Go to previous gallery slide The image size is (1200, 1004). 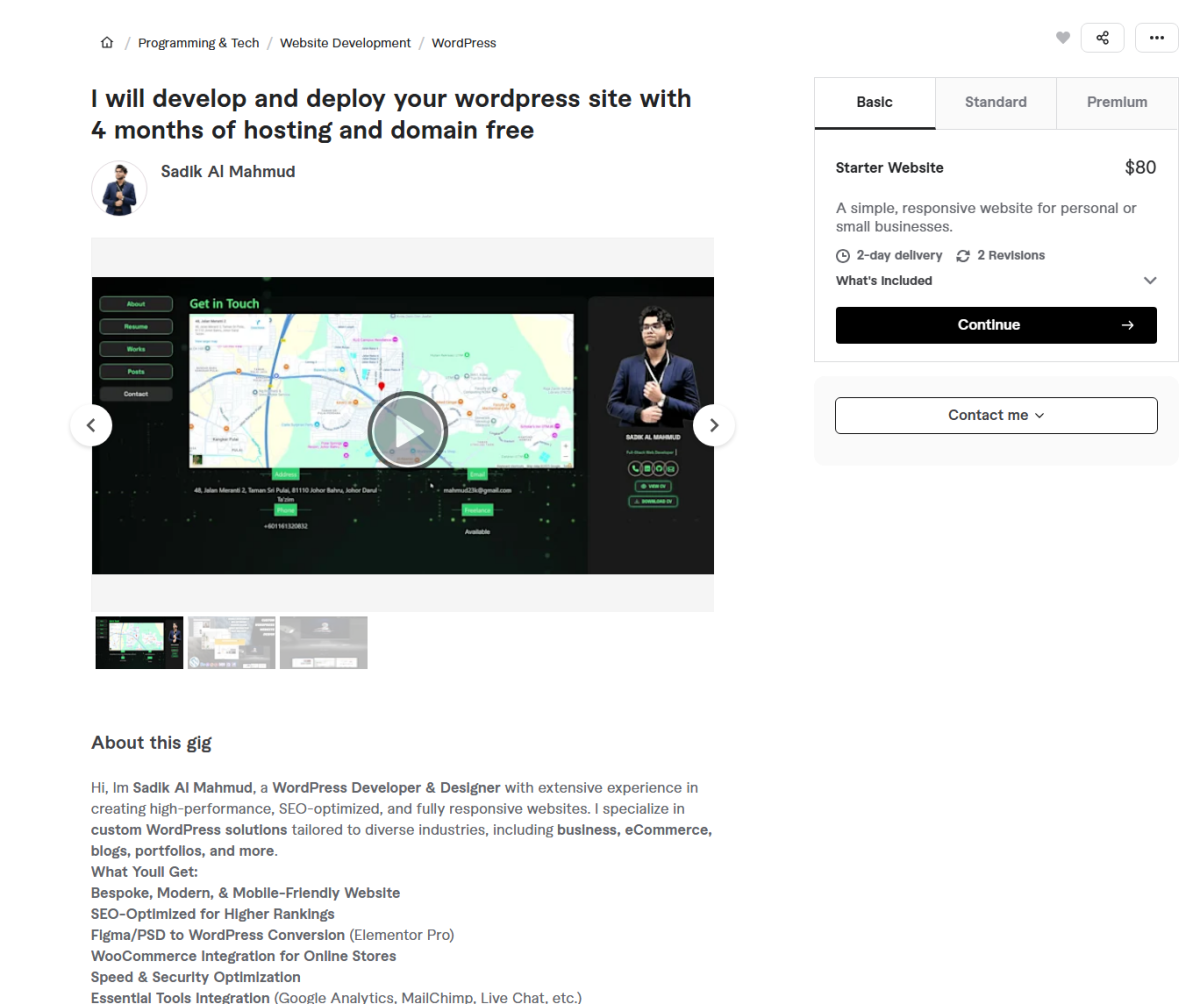pyautogui.click(x=91, y=425)
